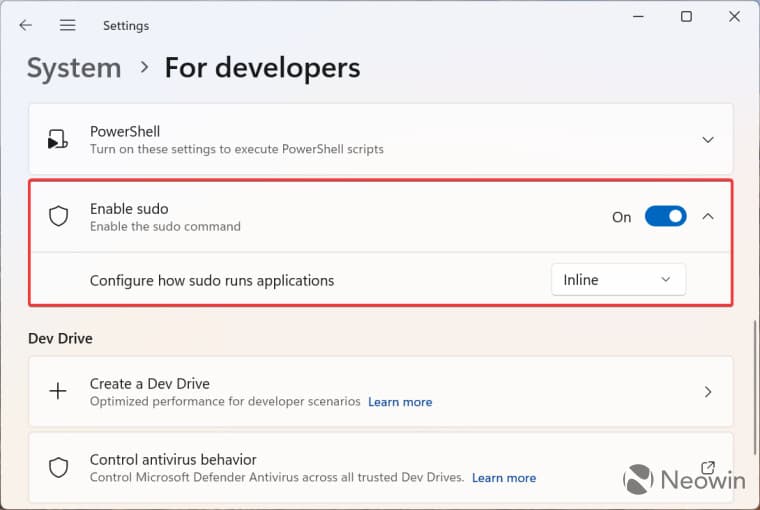Click the 'PowerShell' row title
Image resolution: width=760 pixels, height=510 pixels.
(x=125, y=131)
